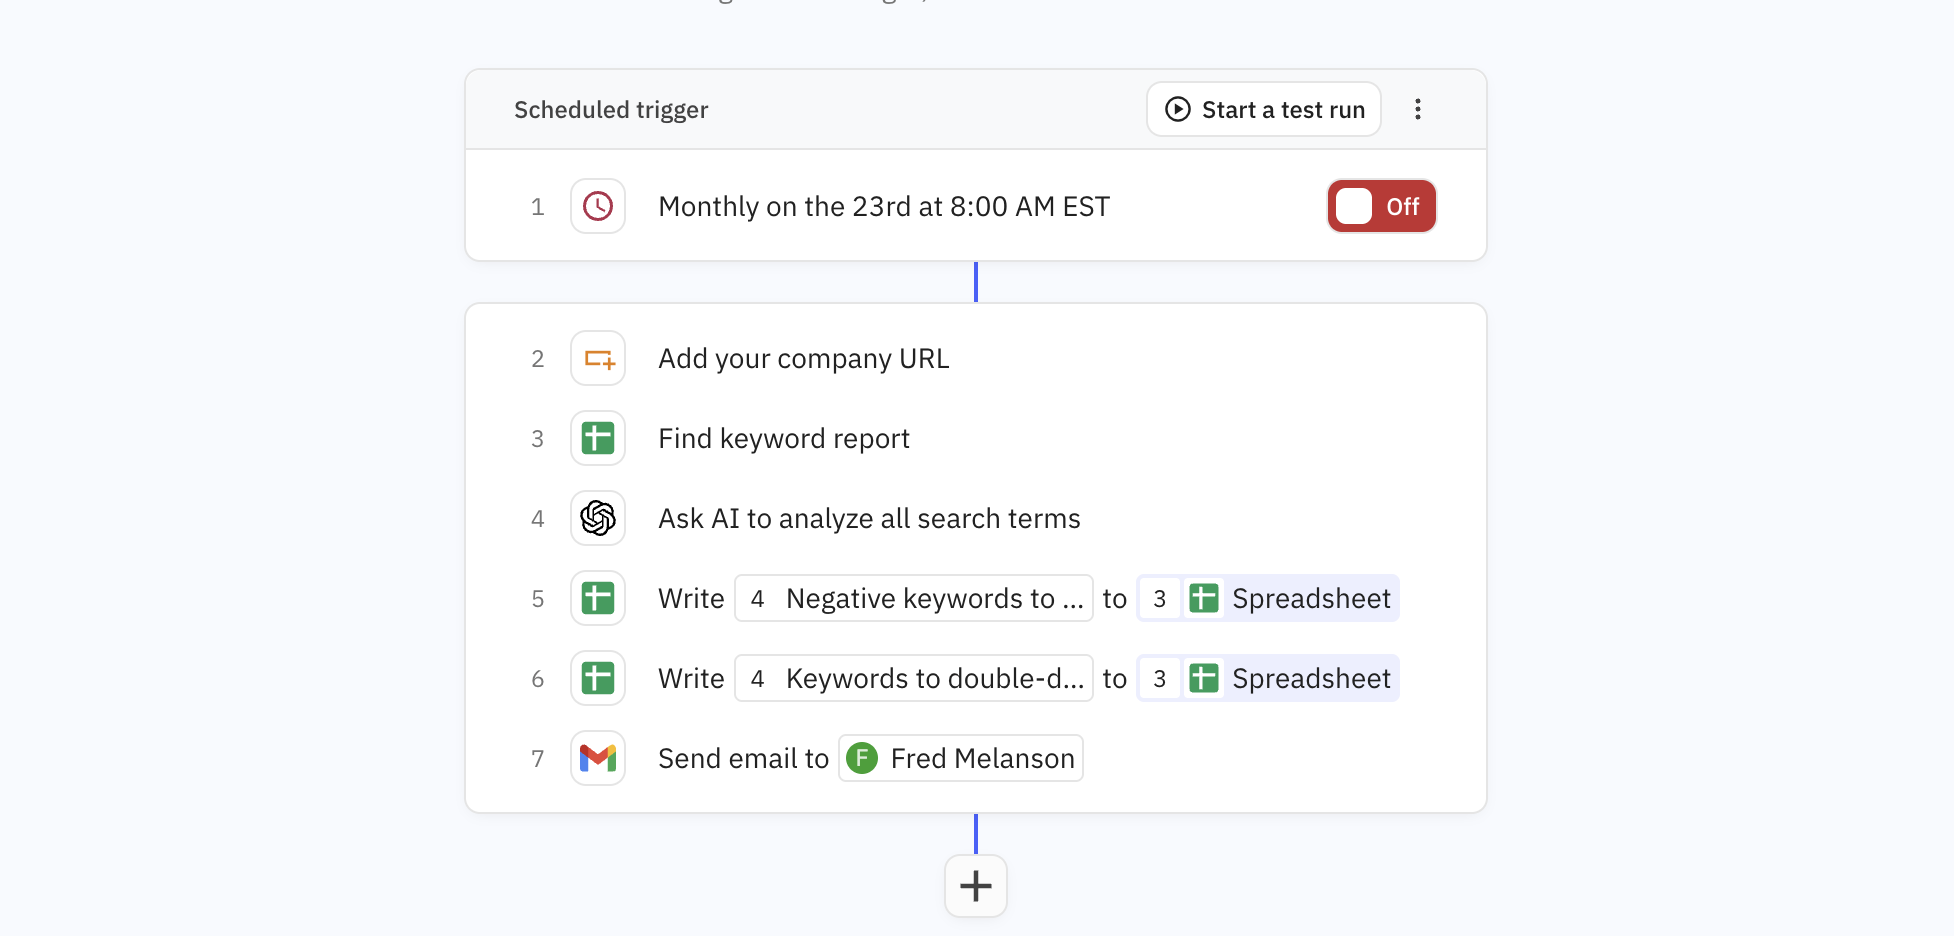Select the orange Add URL icon on step 2

click(597, 357)
